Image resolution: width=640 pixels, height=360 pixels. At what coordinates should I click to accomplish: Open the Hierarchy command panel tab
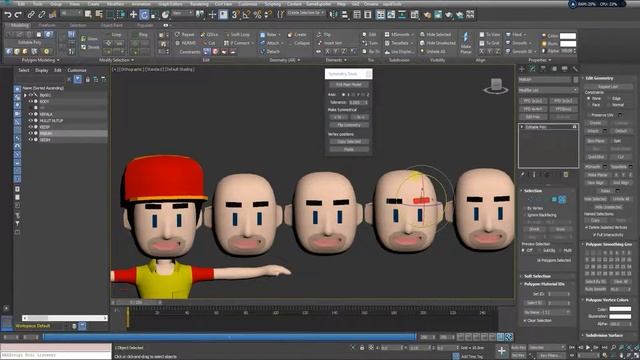click(543, 69)
